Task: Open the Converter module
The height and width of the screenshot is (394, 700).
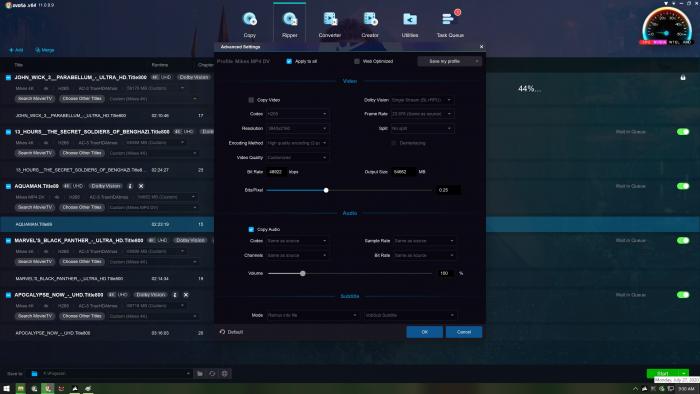Action: 330,24
